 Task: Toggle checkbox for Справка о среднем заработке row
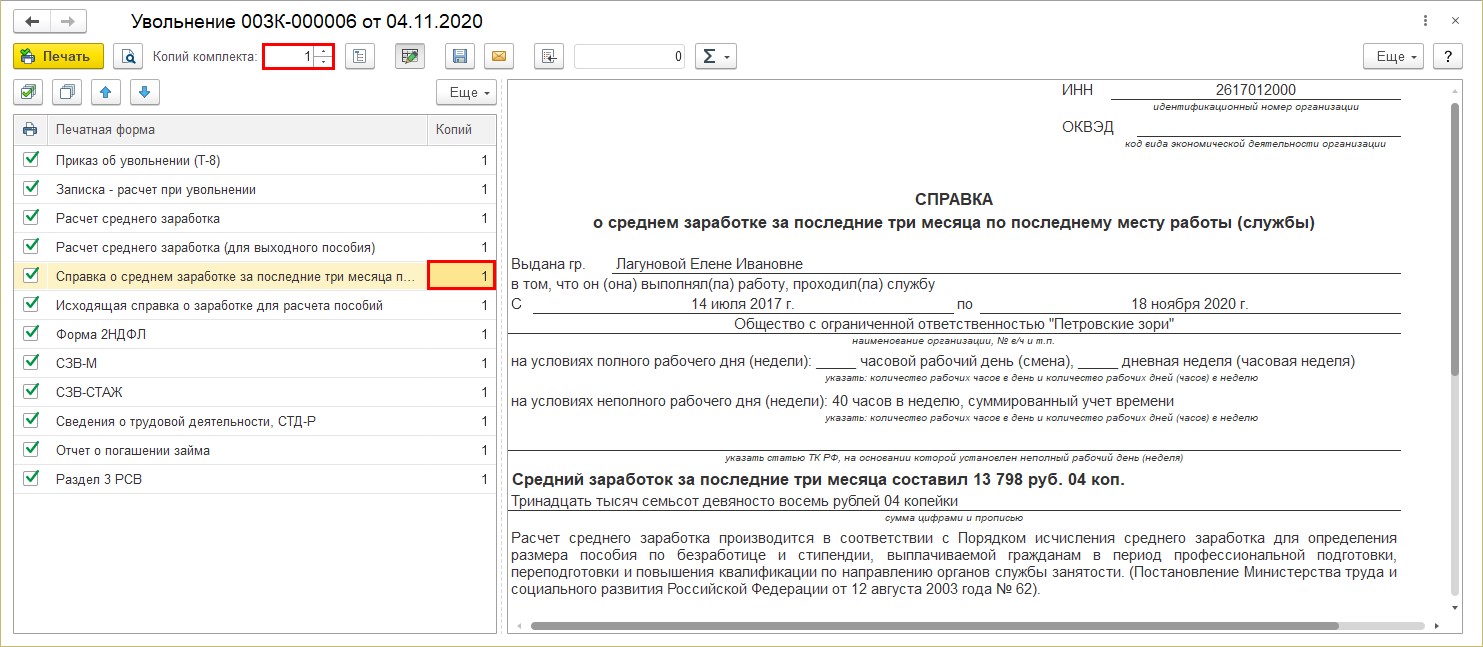click(30, 276)
